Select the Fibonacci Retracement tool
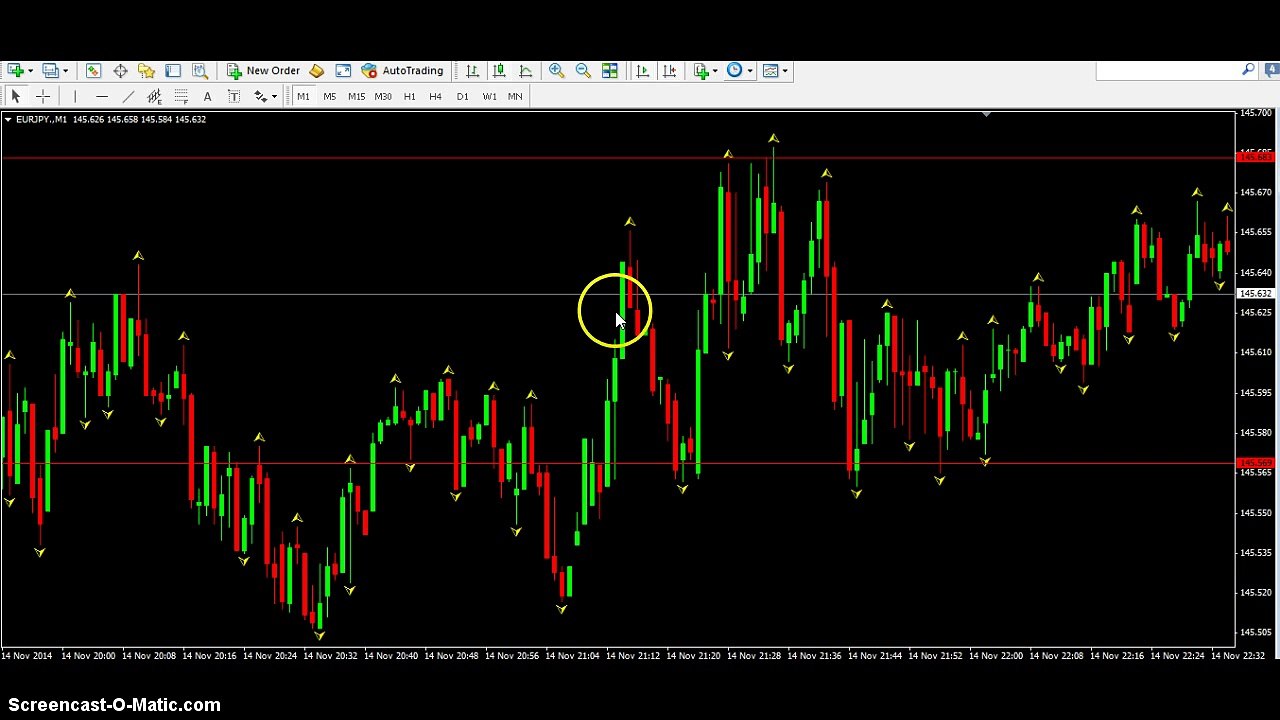1280x720 pixels. (x=181, y=96)
